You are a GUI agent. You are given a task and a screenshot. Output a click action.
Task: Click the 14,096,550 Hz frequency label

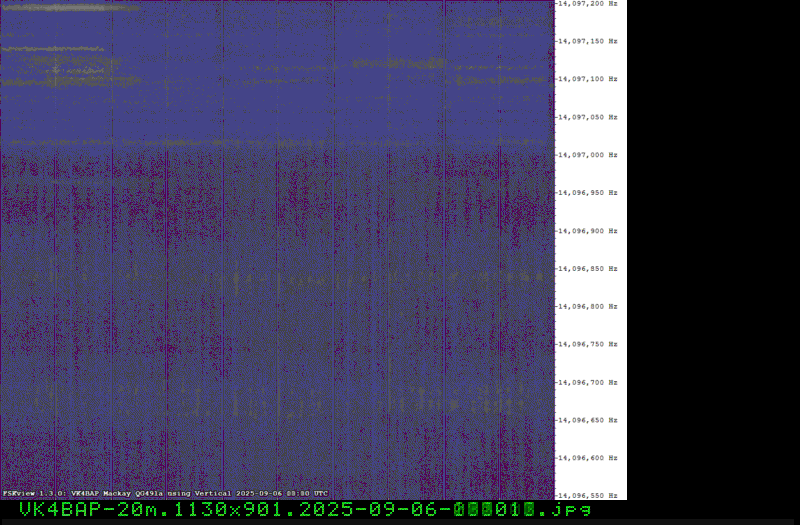(588, 496)
